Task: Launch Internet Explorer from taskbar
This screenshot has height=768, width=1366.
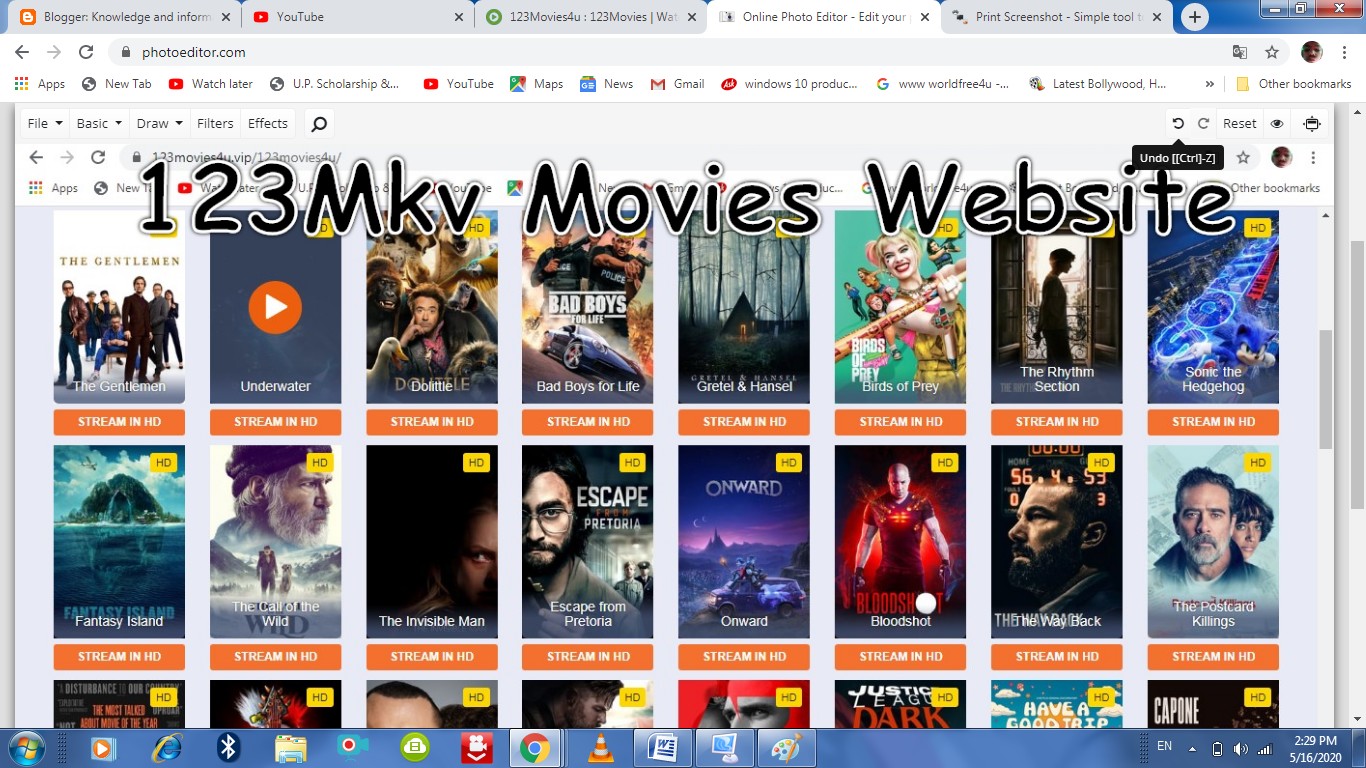Action: click(166, 747)
